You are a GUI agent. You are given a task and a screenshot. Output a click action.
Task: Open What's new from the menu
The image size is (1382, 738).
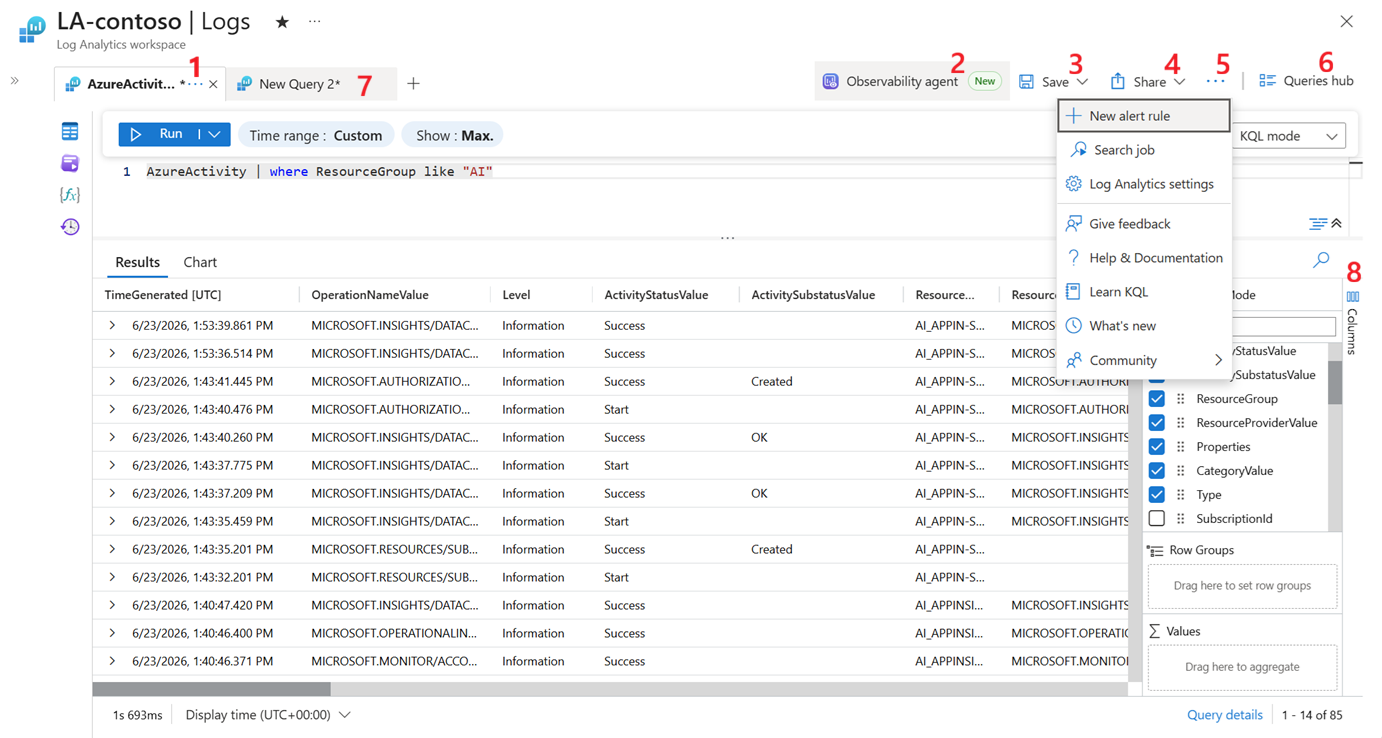[1144, 326]
